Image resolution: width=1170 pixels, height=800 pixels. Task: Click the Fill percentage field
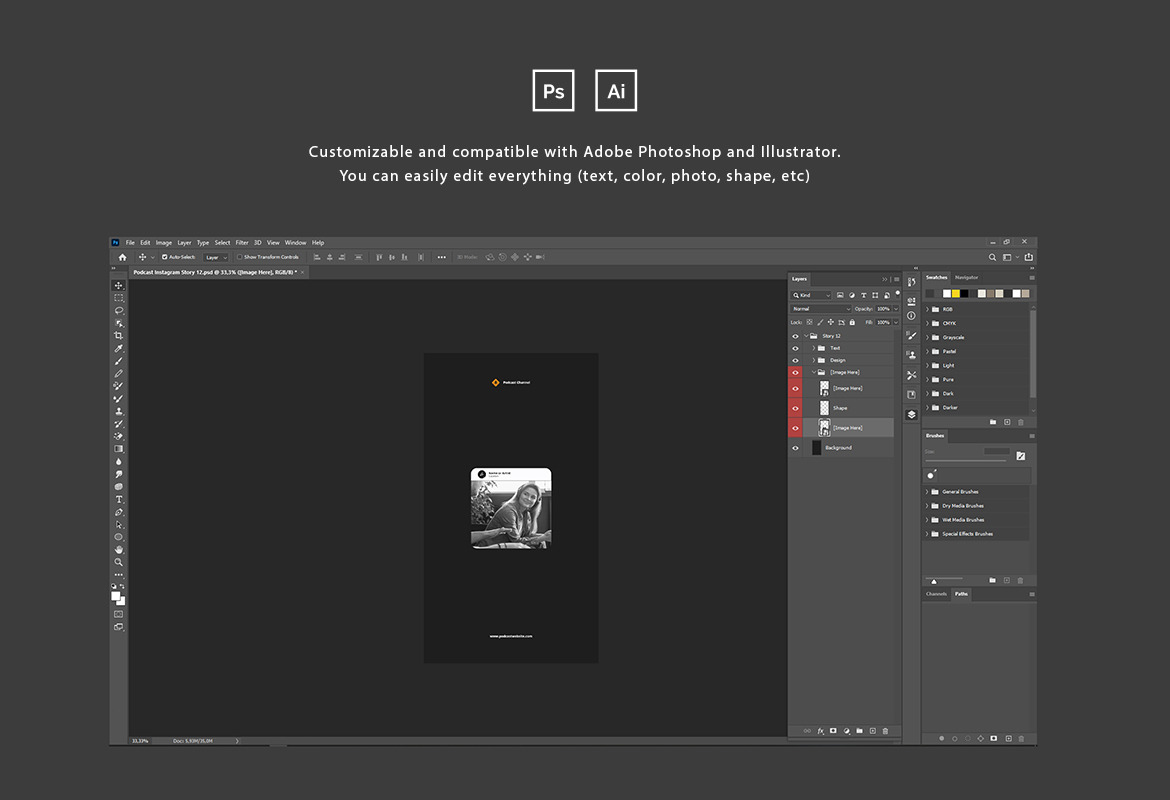tap(883, 322)
